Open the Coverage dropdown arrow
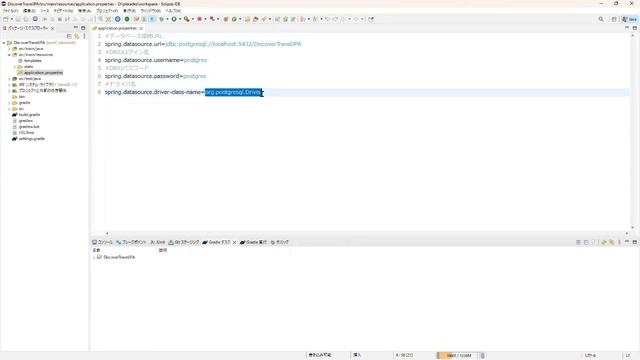The height and width of the screenshot is (360, 640). point(193,19)
